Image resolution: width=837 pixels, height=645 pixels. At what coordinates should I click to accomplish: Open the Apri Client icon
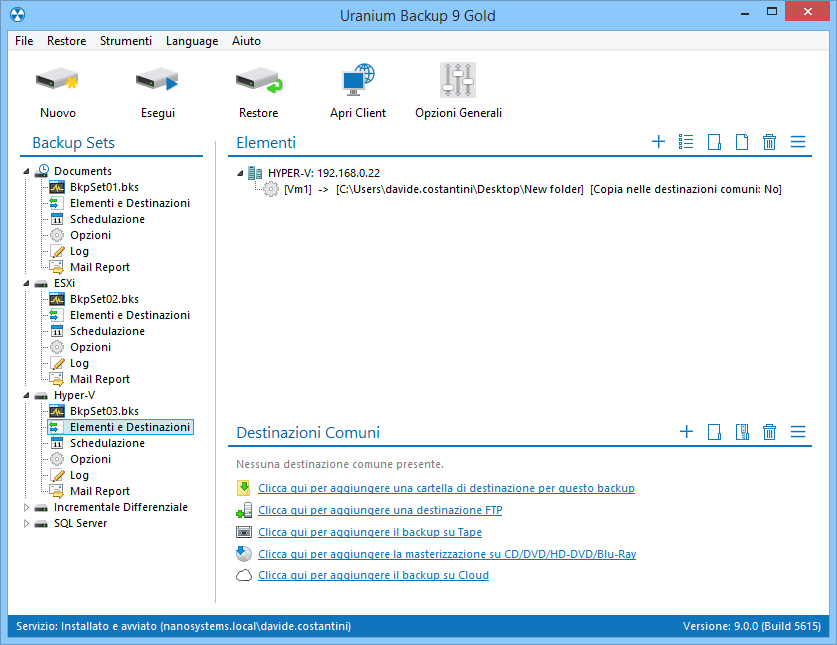point(358,80)
